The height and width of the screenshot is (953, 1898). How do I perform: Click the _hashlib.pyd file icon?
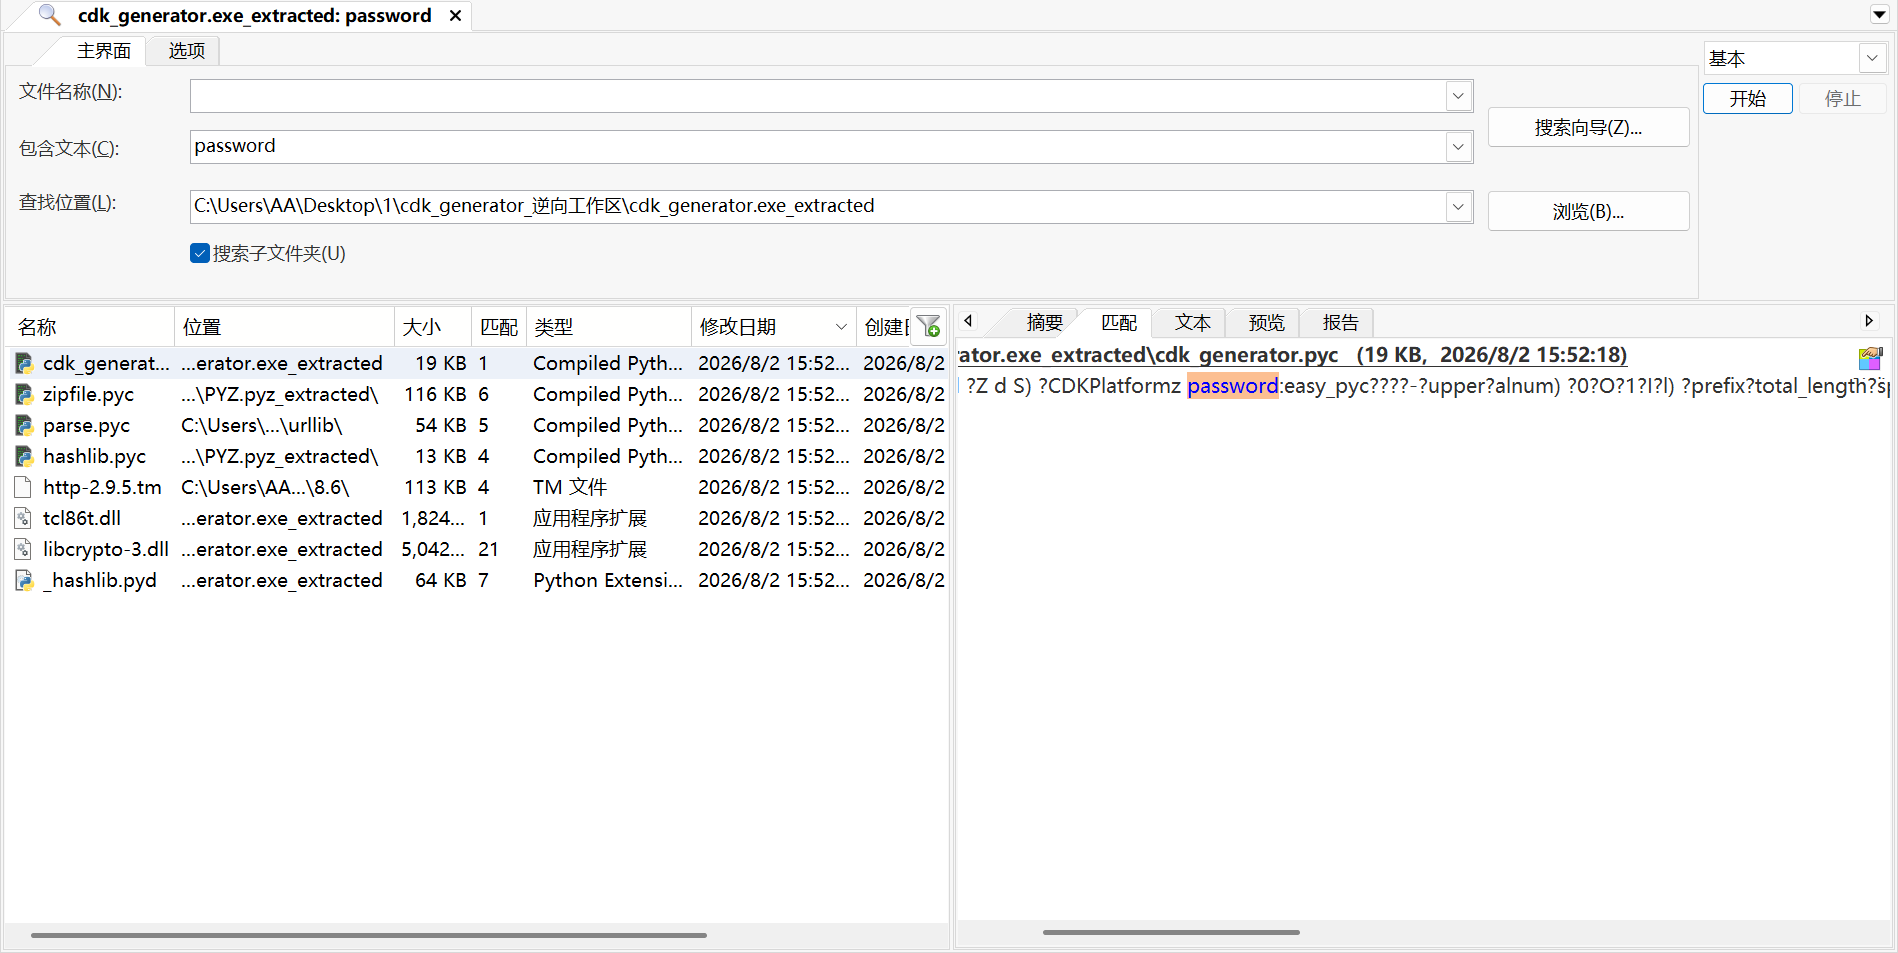click(24, 580)
